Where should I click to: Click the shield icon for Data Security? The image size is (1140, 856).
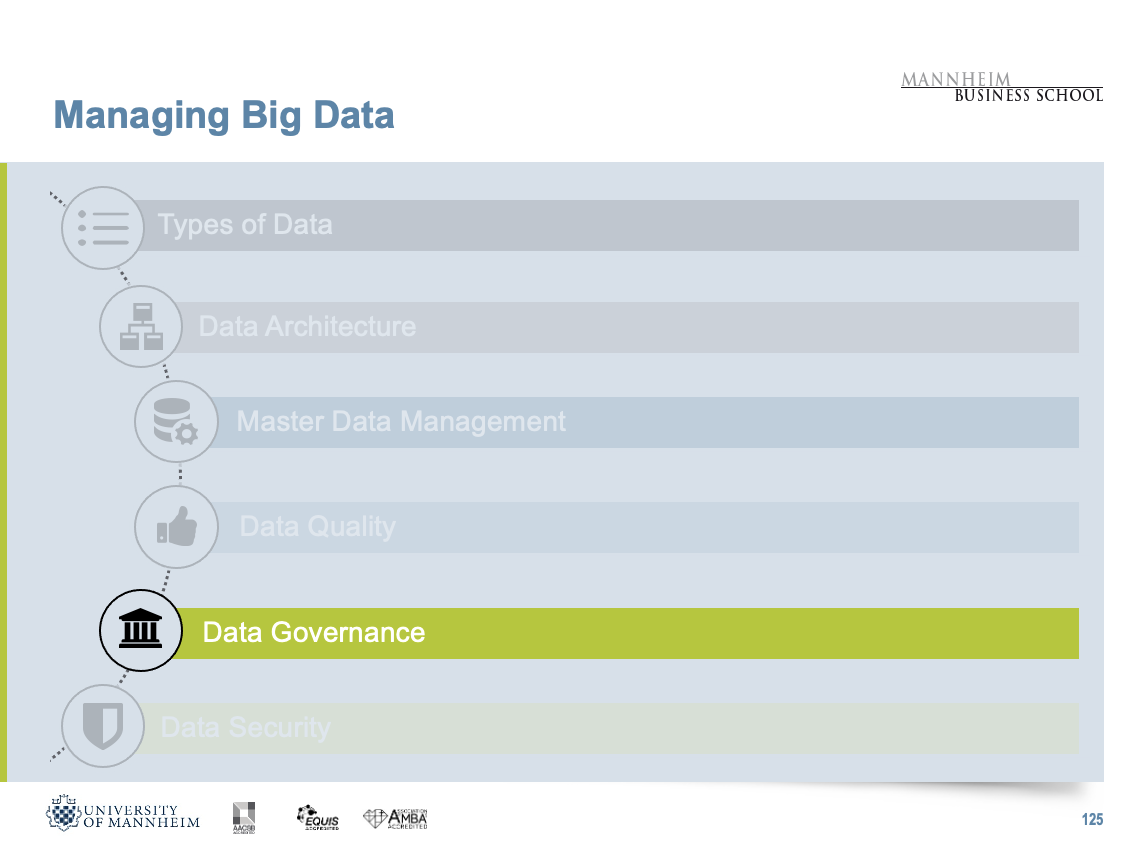click(x=103, y=725)
